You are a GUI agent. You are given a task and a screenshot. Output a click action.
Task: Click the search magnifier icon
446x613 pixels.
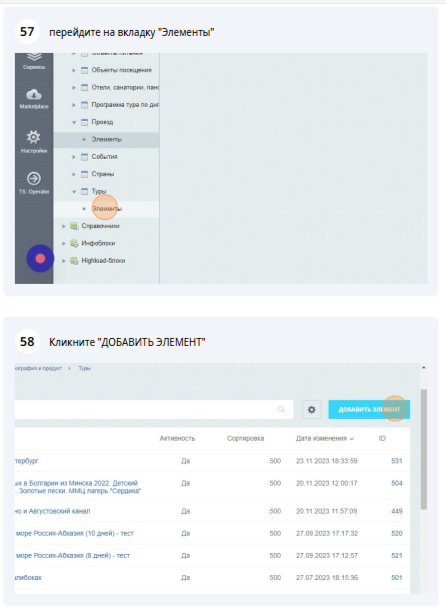[281, 409]
